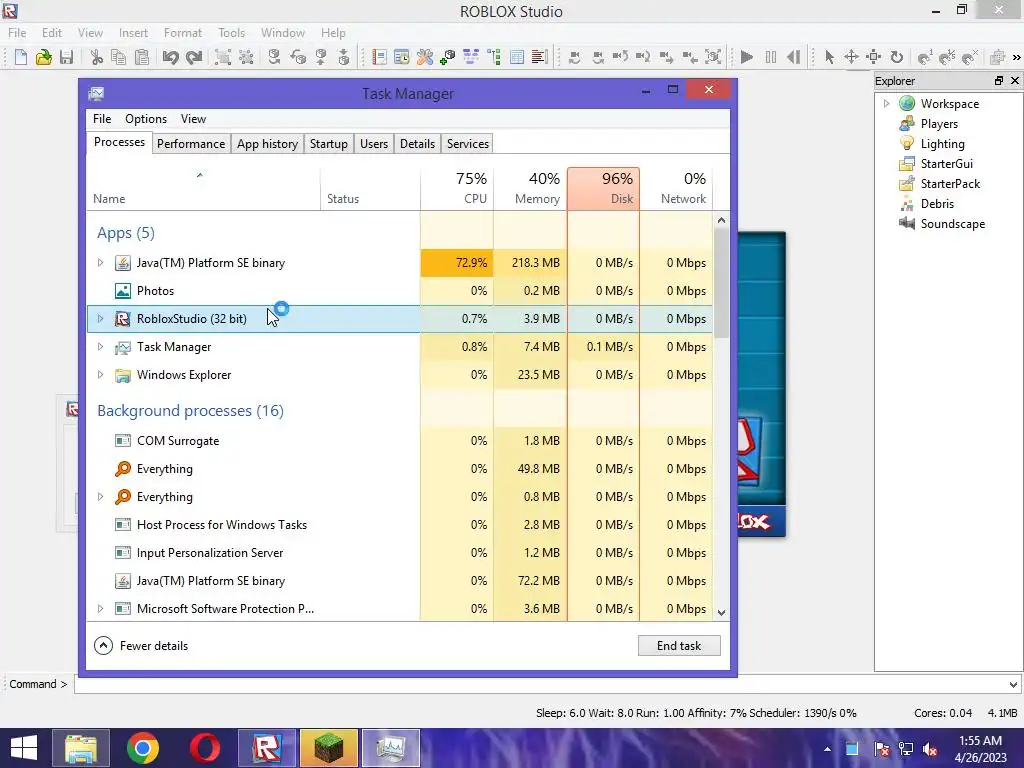The width and height of the screenshot is (1024, 768).
Task: Select the Photos app row
Action: point(400,291)
